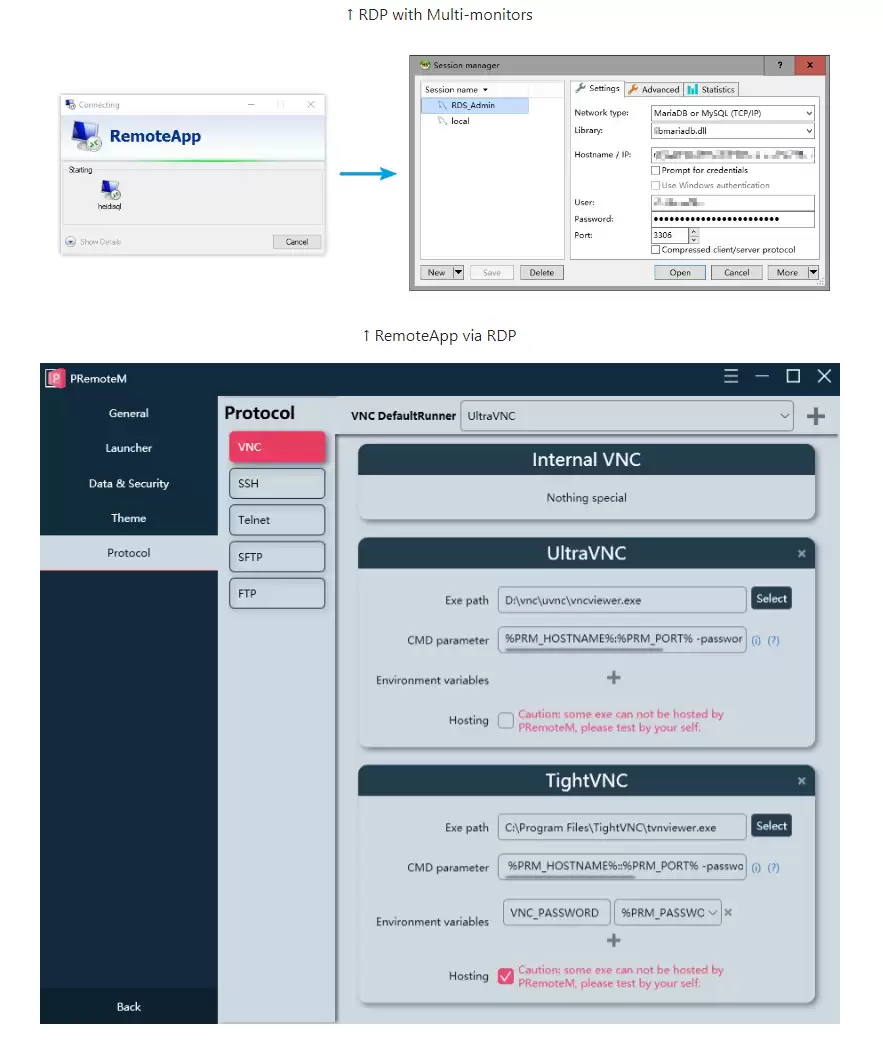Delete the VNC_PASSWORD environment variable row
Screen dimensions: 883x1048
click(x=728, y=912)
